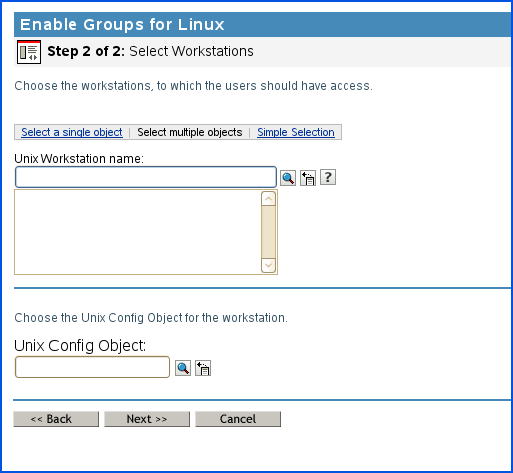Open object history for Unix Workstation name
The width and height of the screenshot is (513, 473).
(x=308, y=178)
